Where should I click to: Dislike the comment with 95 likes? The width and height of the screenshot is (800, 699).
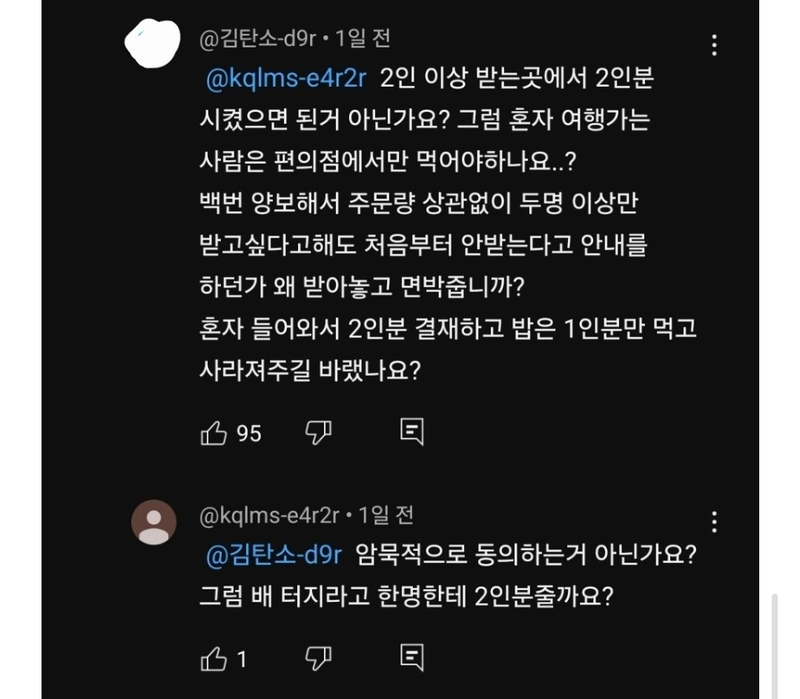(x=318, y=433)
